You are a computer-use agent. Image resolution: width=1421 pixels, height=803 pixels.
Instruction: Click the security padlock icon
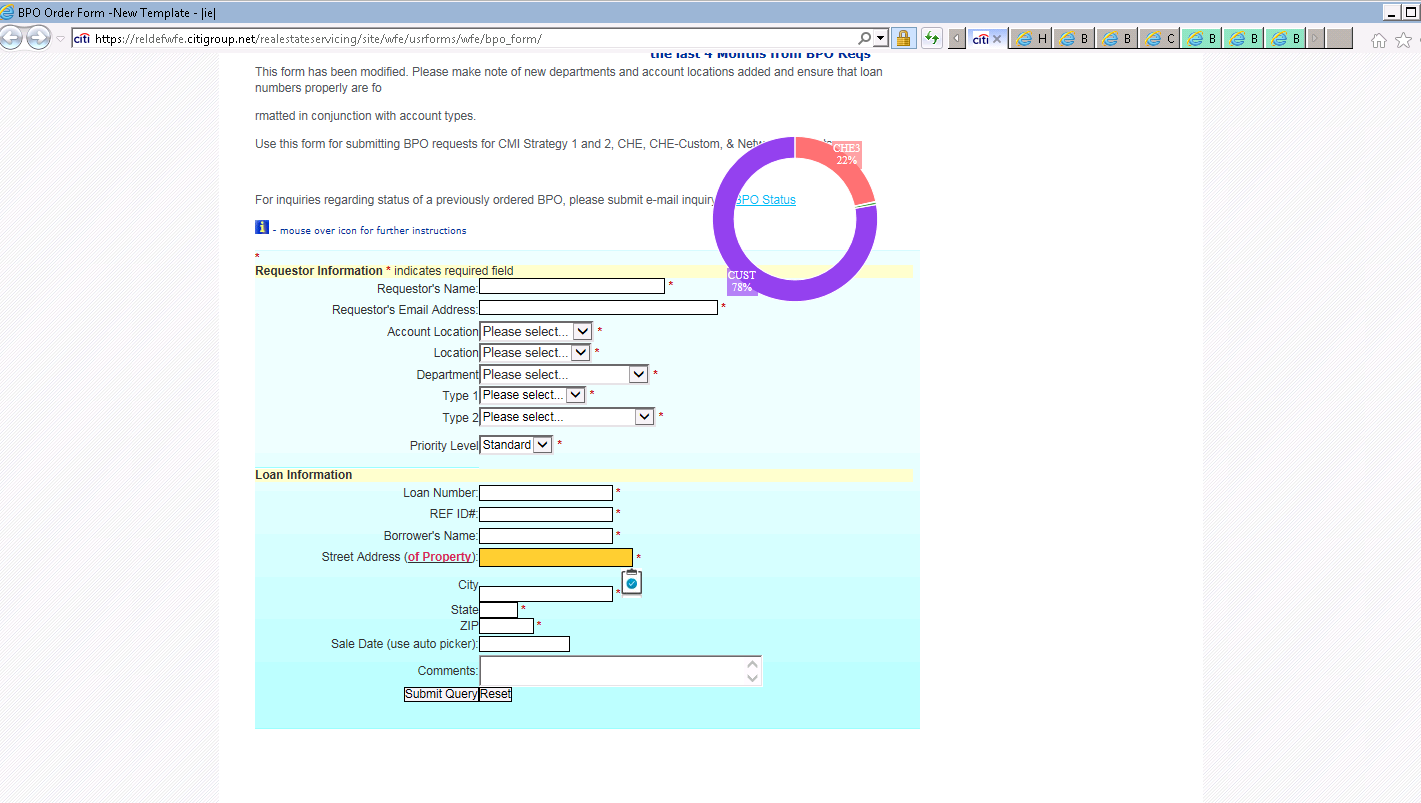[903, 38]
